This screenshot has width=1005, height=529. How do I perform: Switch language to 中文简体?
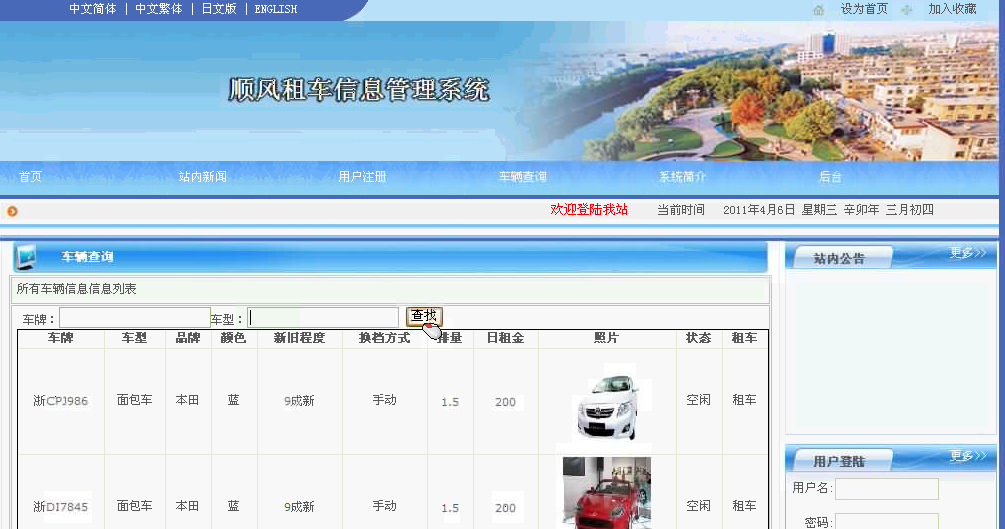(93, 9)
